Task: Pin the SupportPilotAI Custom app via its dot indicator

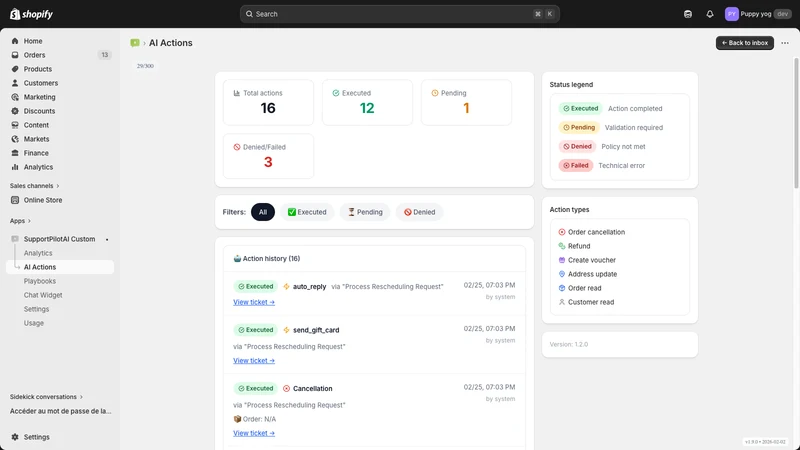Action: click(x=107, y=239)
